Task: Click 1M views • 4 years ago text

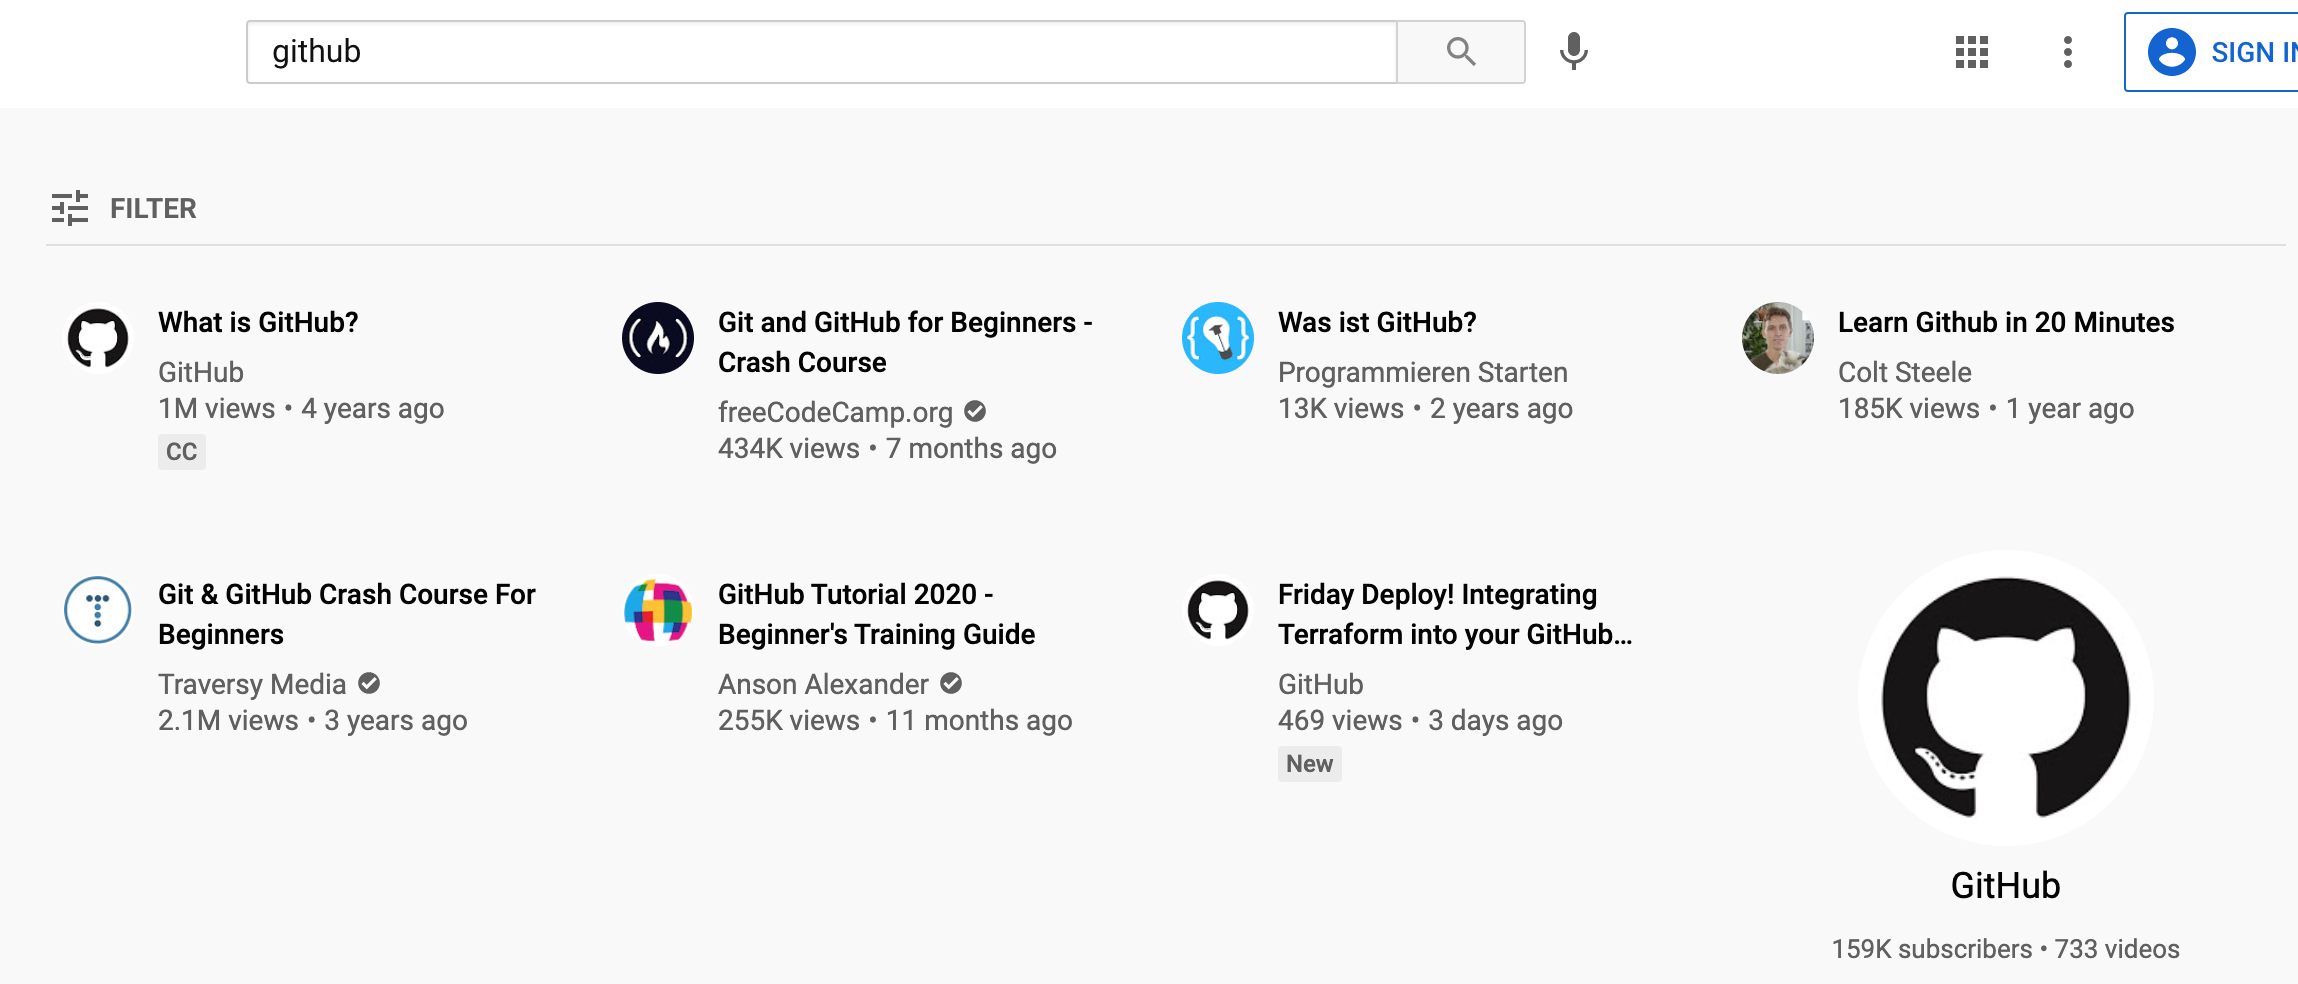Action: click(x=301, y=409)
